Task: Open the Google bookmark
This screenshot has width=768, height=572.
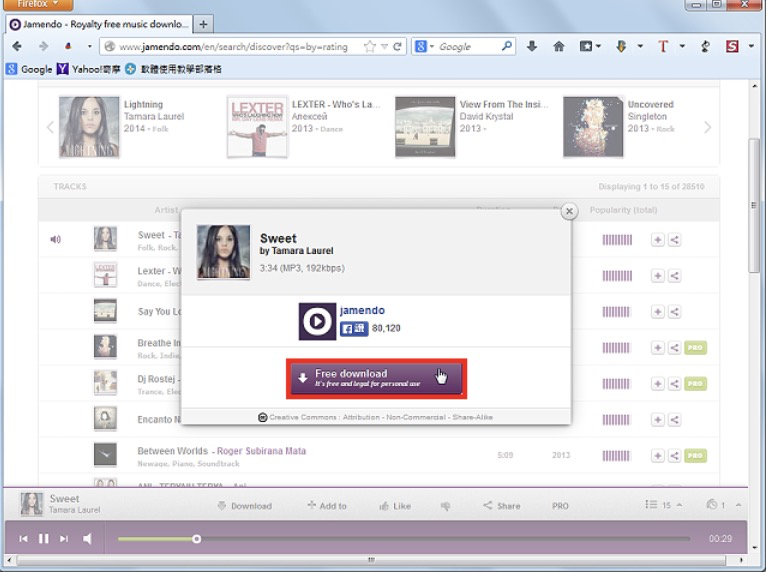Action: point(29,69)
